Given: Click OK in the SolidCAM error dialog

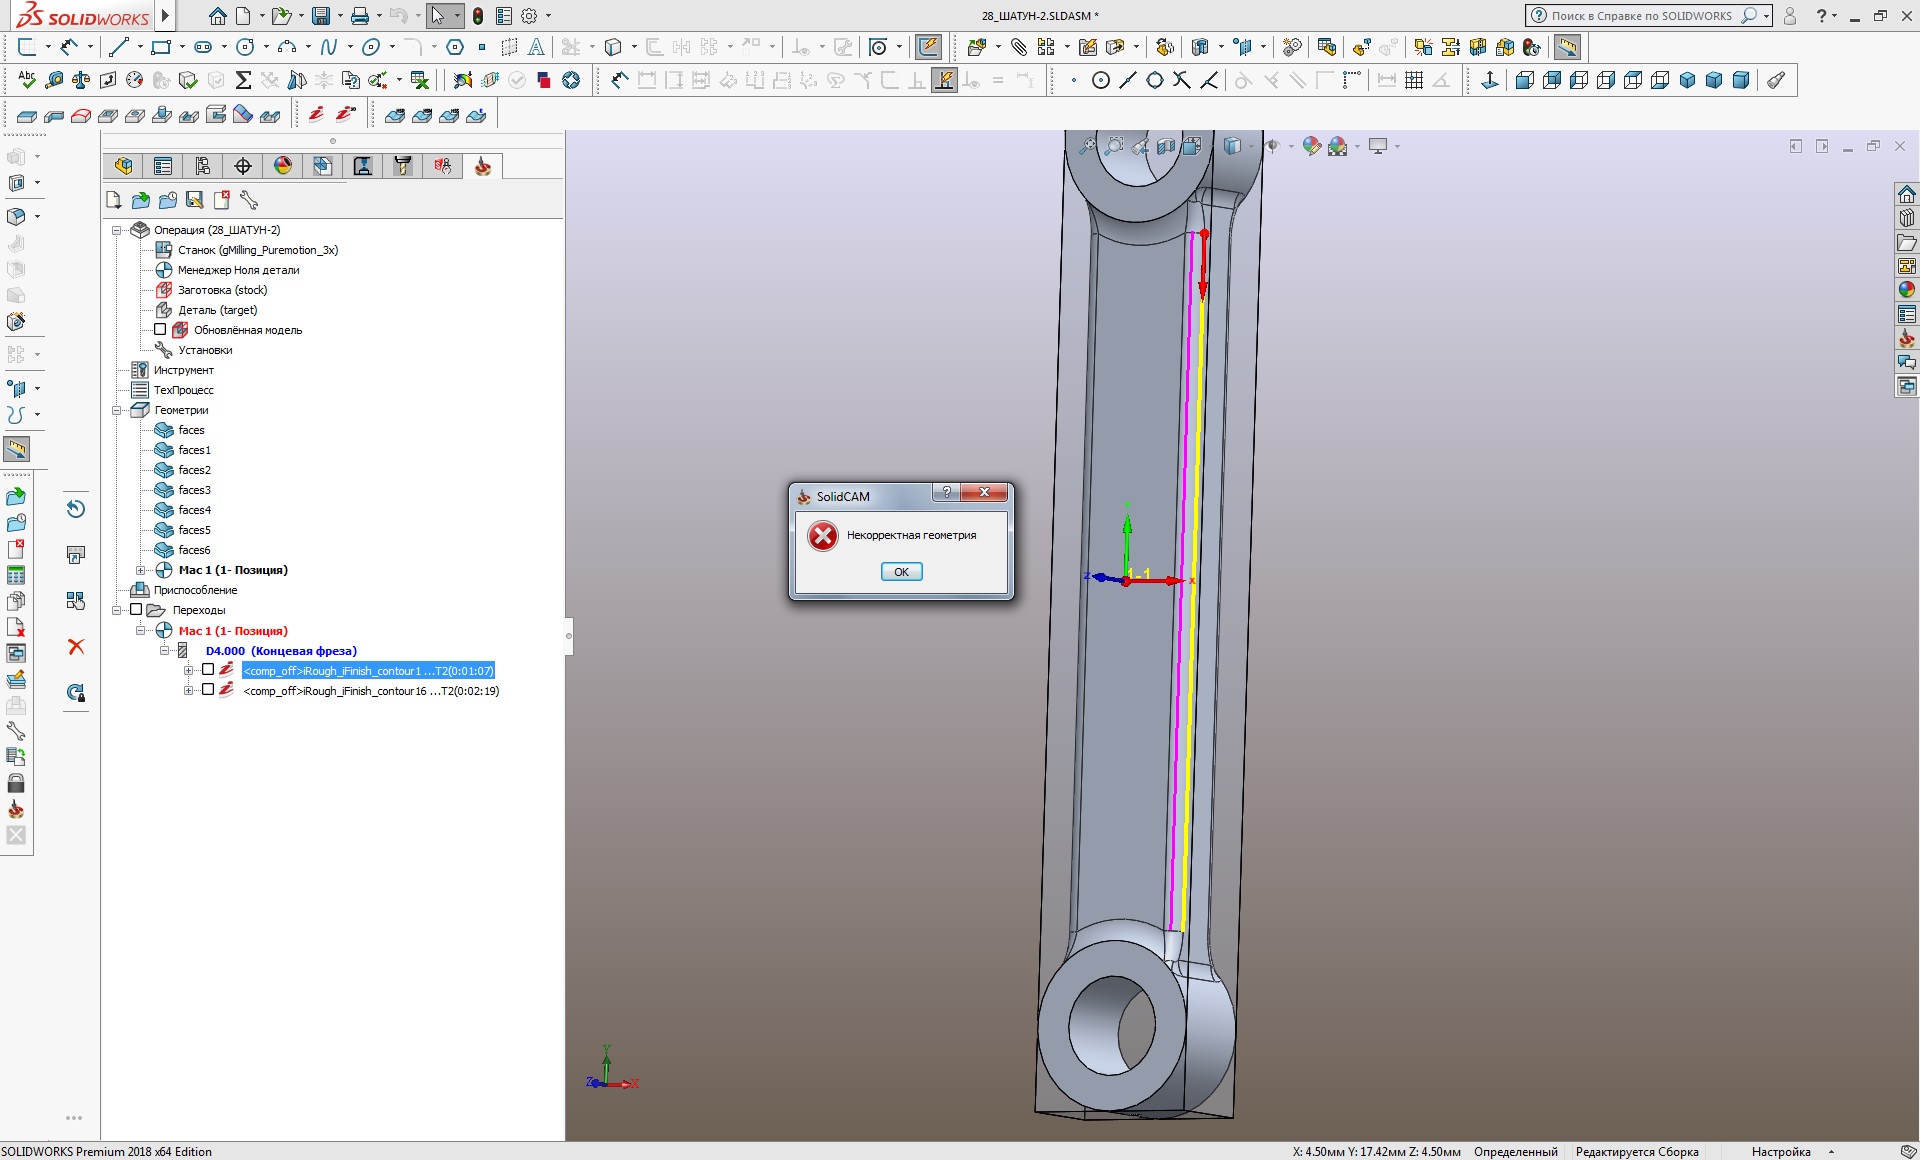Looking at the screenshot, I should (901, 572).
